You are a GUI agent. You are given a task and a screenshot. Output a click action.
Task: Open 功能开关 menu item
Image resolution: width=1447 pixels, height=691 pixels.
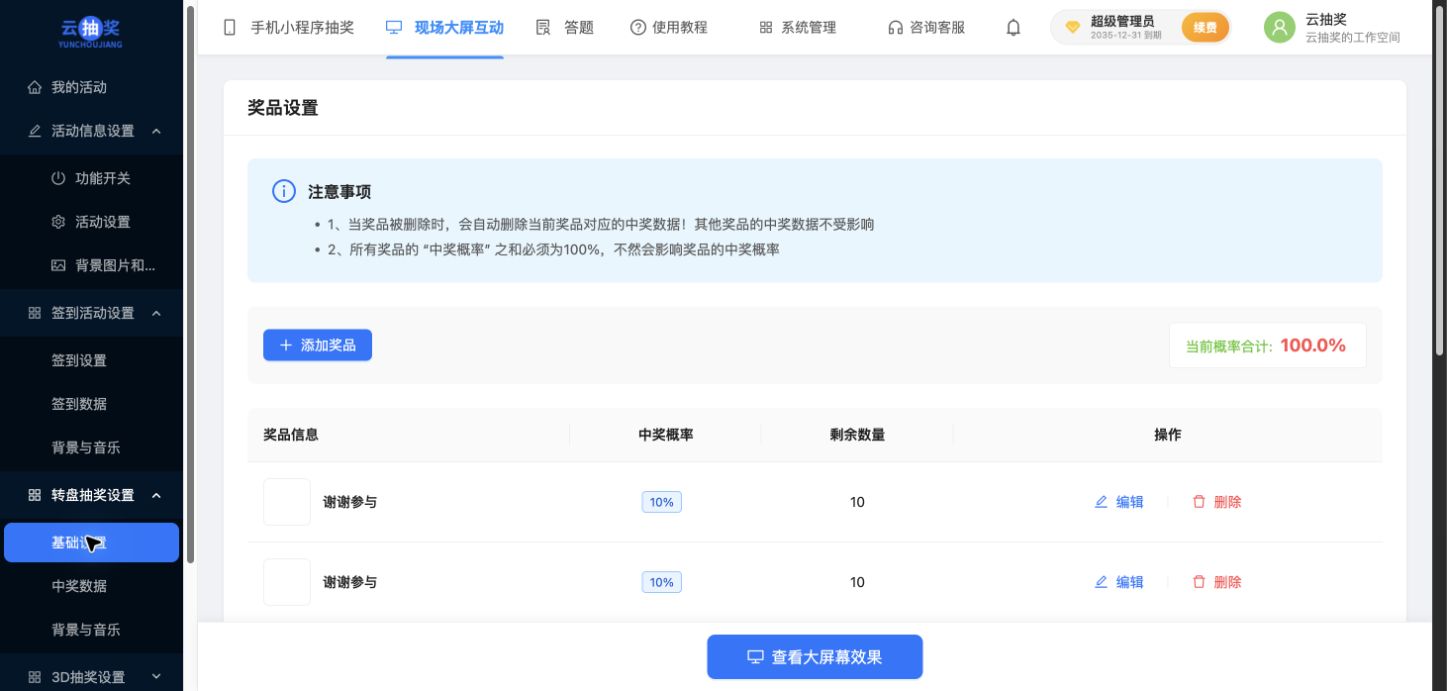(103, 178)
